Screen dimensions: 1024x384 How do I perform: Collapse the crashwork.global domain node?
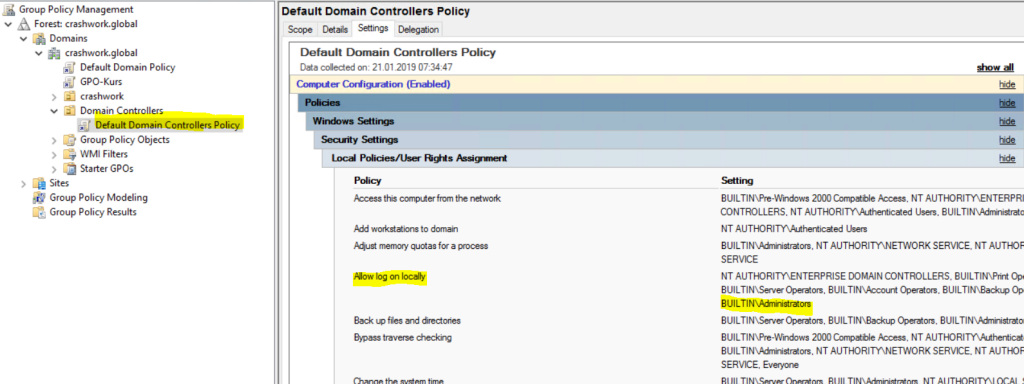[39, 52]
